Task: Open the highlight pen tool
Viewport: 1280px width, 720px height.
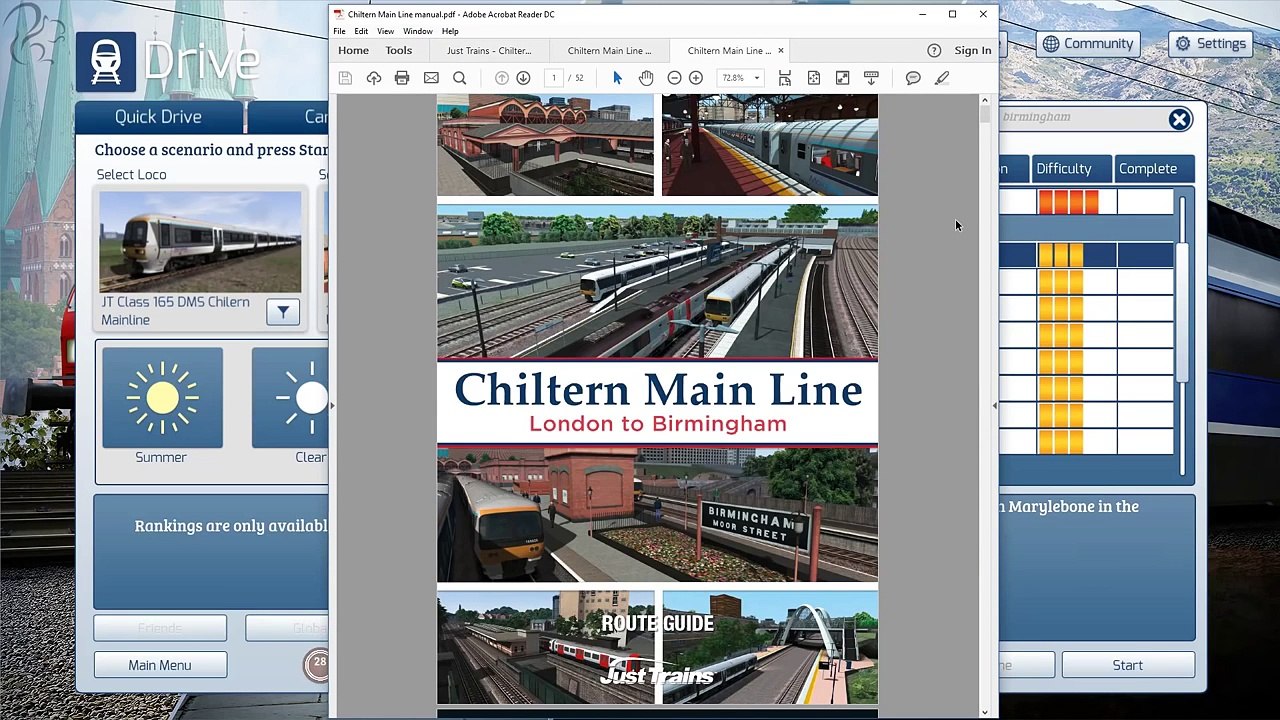Action: [942, 78]
